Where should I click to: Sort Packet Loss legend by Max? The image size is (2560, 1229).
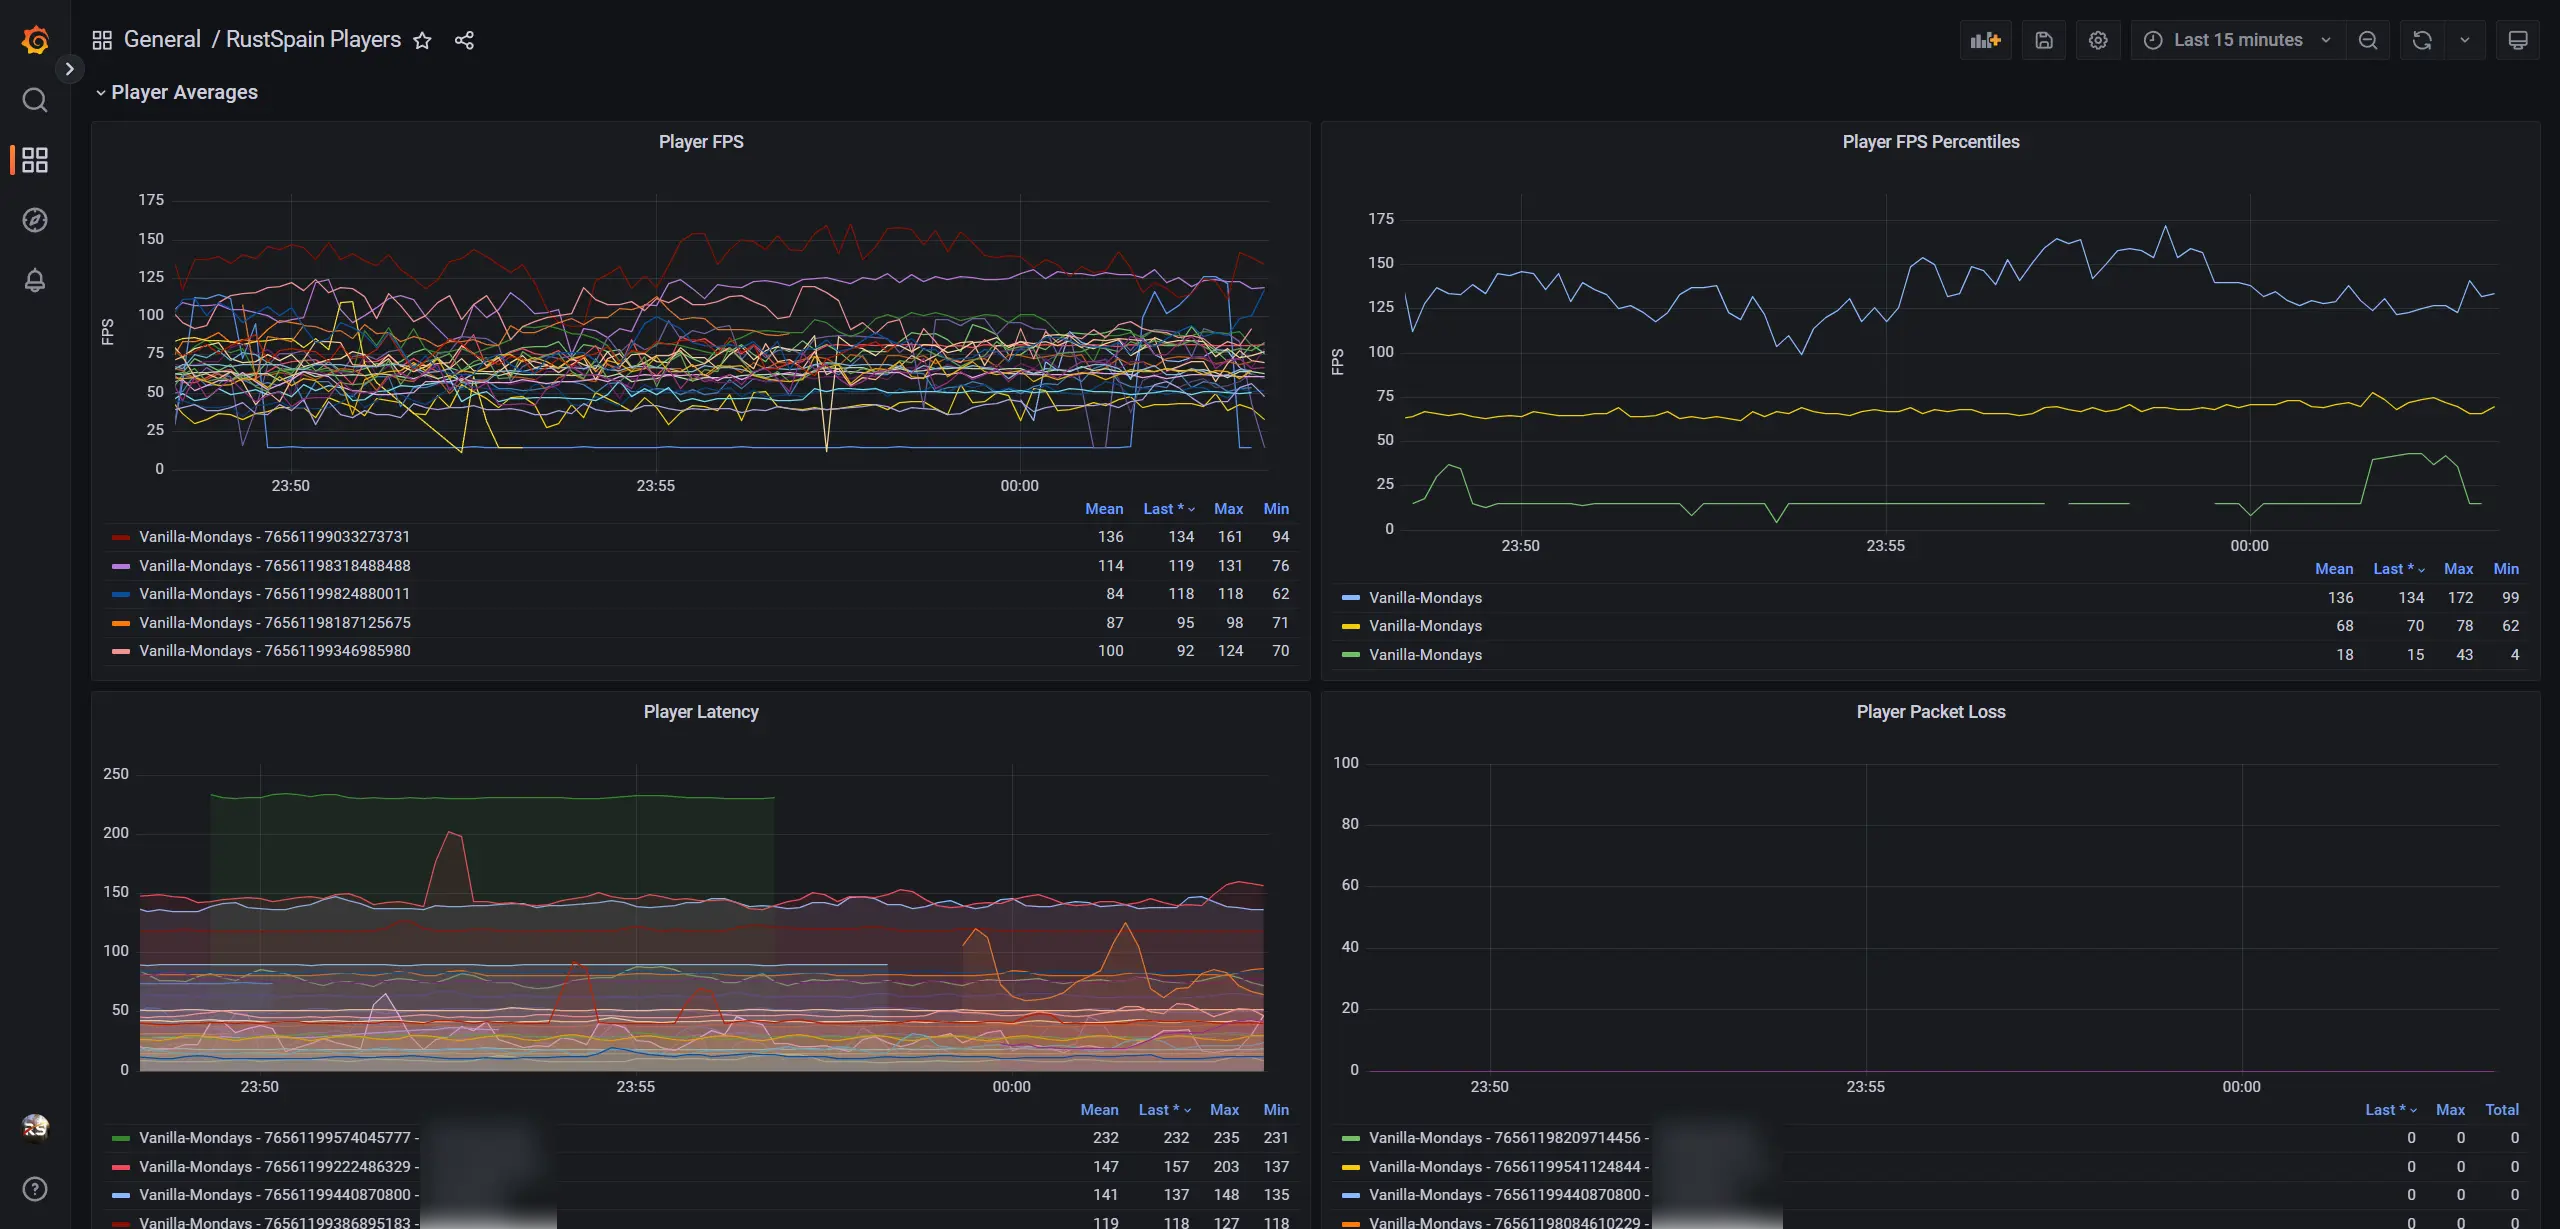pyautogui.click(x=2450, y=1110)
